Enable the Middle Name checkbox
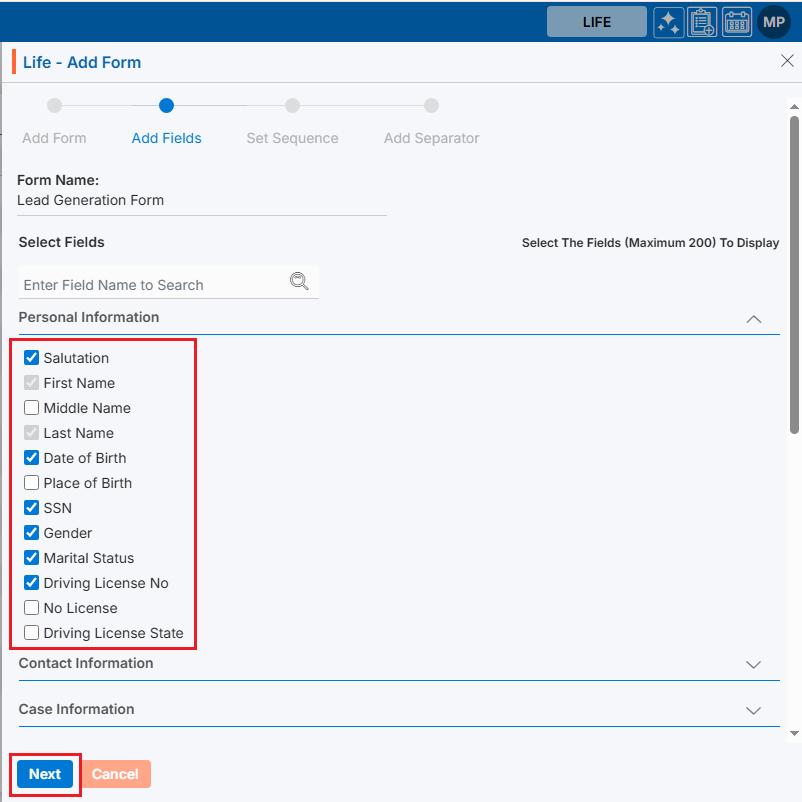Screen dimensions: 802x802 click(32, 408)
